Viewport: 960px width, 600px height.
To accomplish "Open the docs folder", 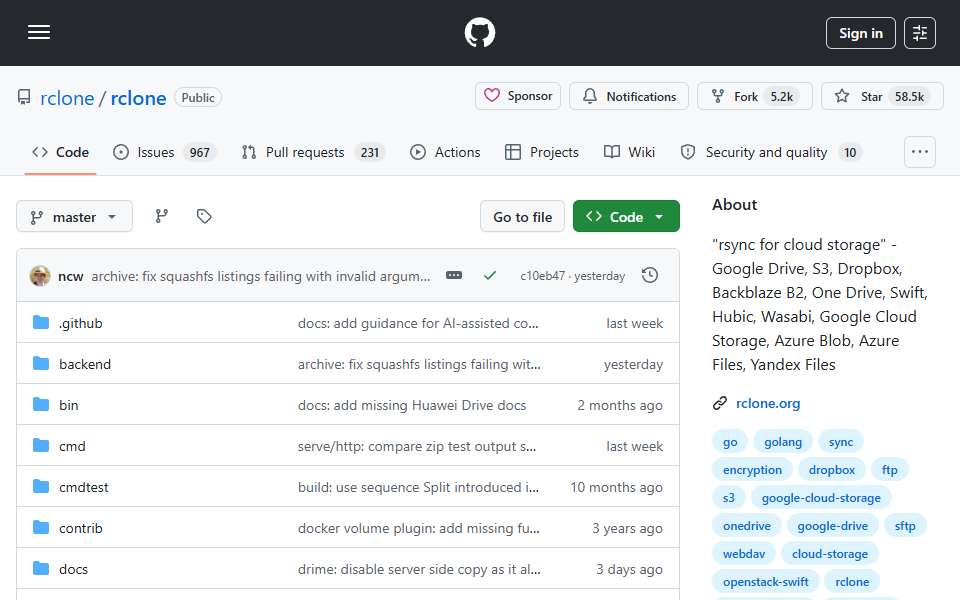I will click(x=73, y=569).
